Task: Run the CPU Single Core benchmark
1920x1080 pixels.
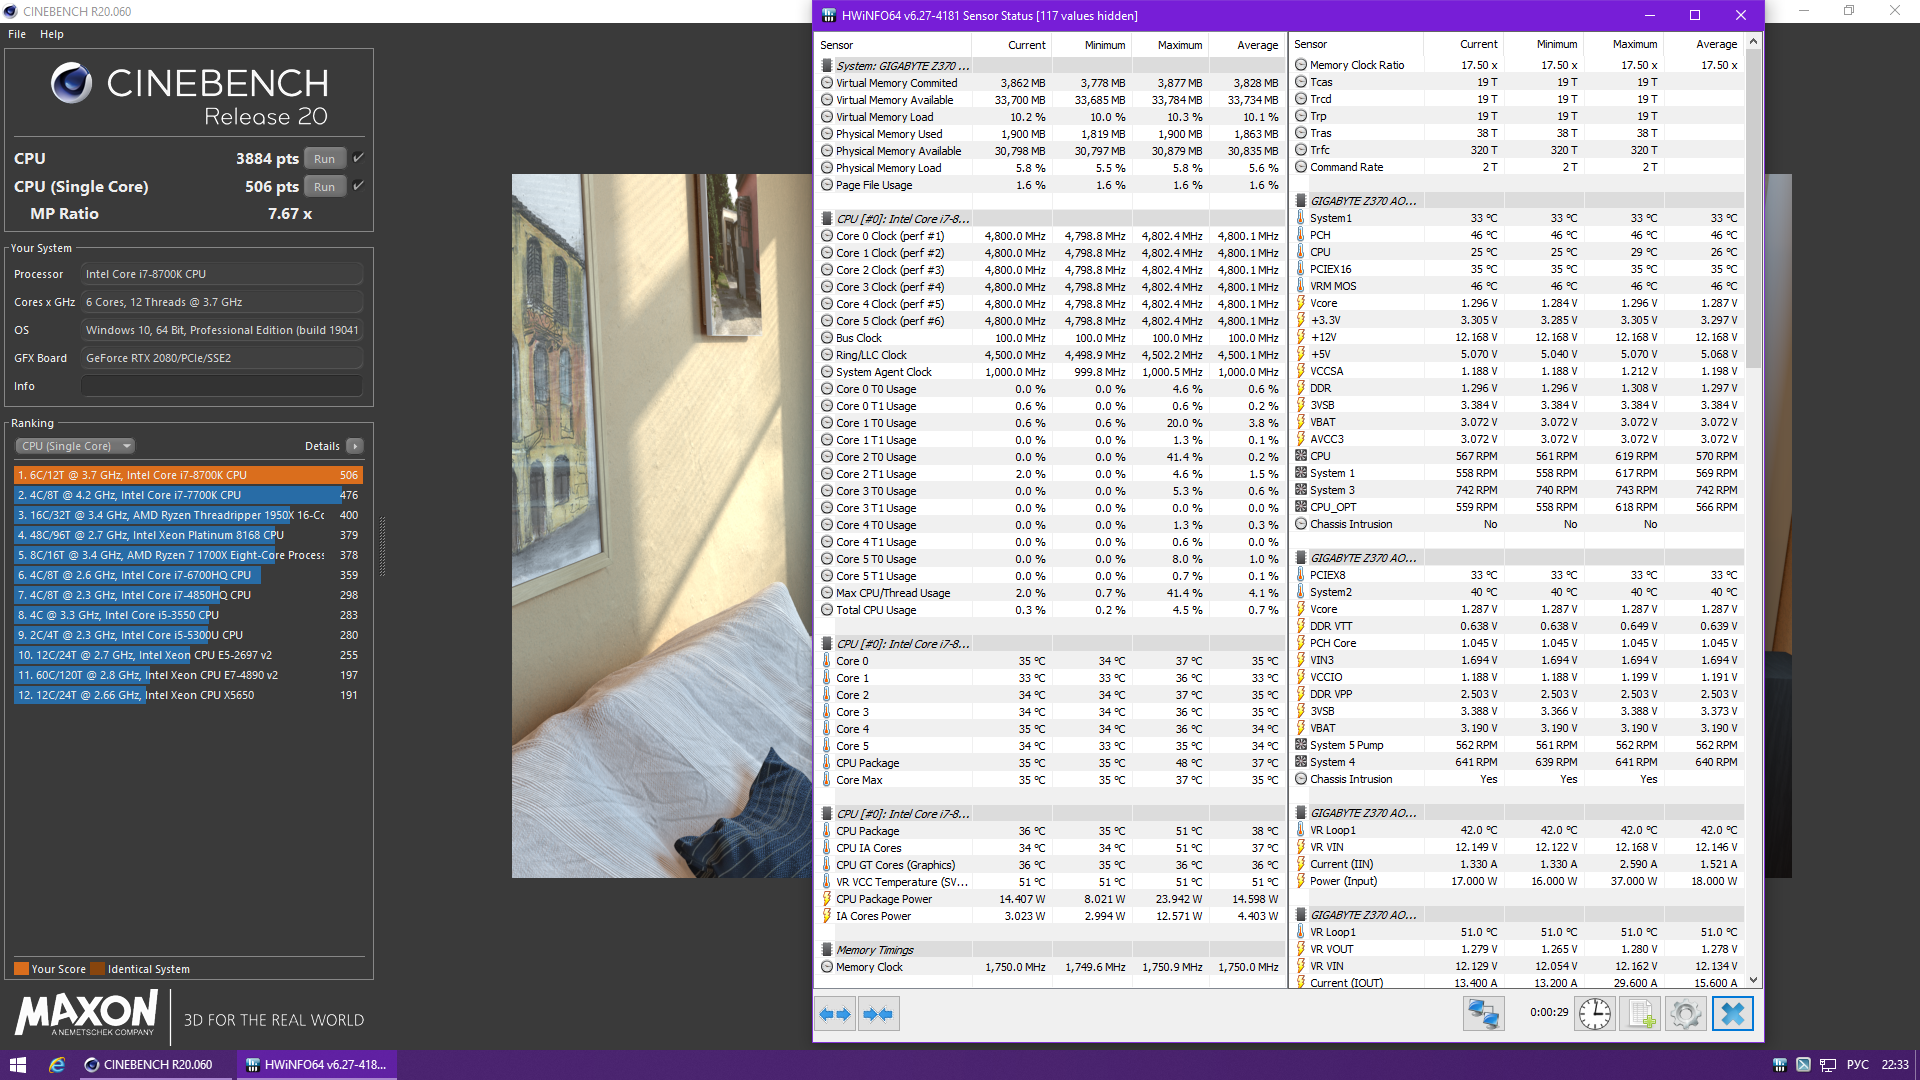Action: coord(324,187)
